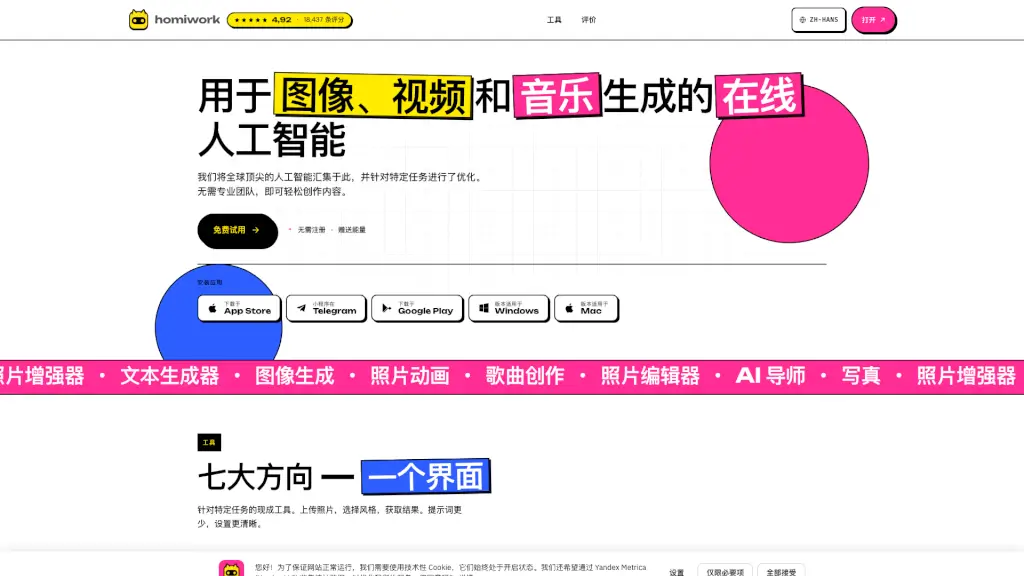The width and height of the screenshot is (1024, 576).
Task: Click the globe icon in language button
Action: pyautogui.click(x=803, y=20)
